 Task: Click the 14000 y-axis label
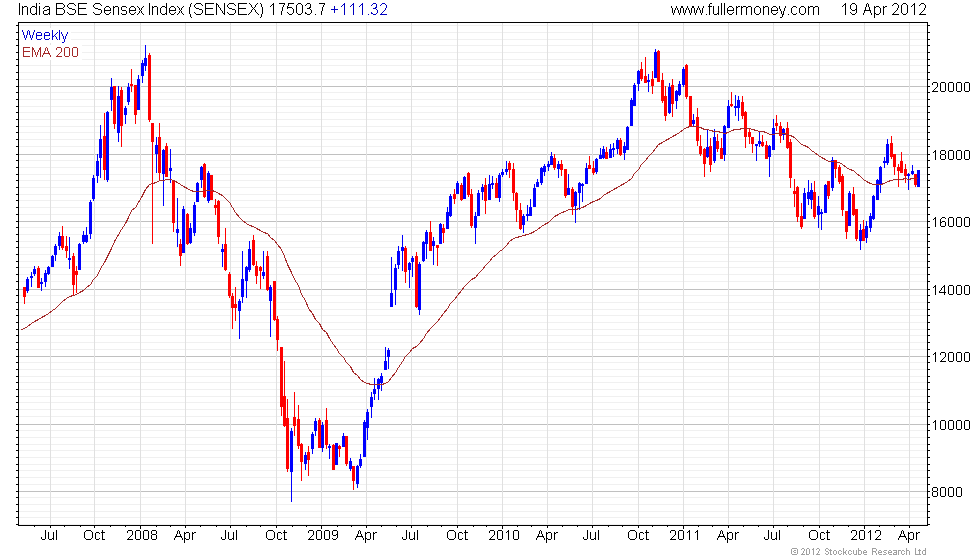tap(951, 290)
